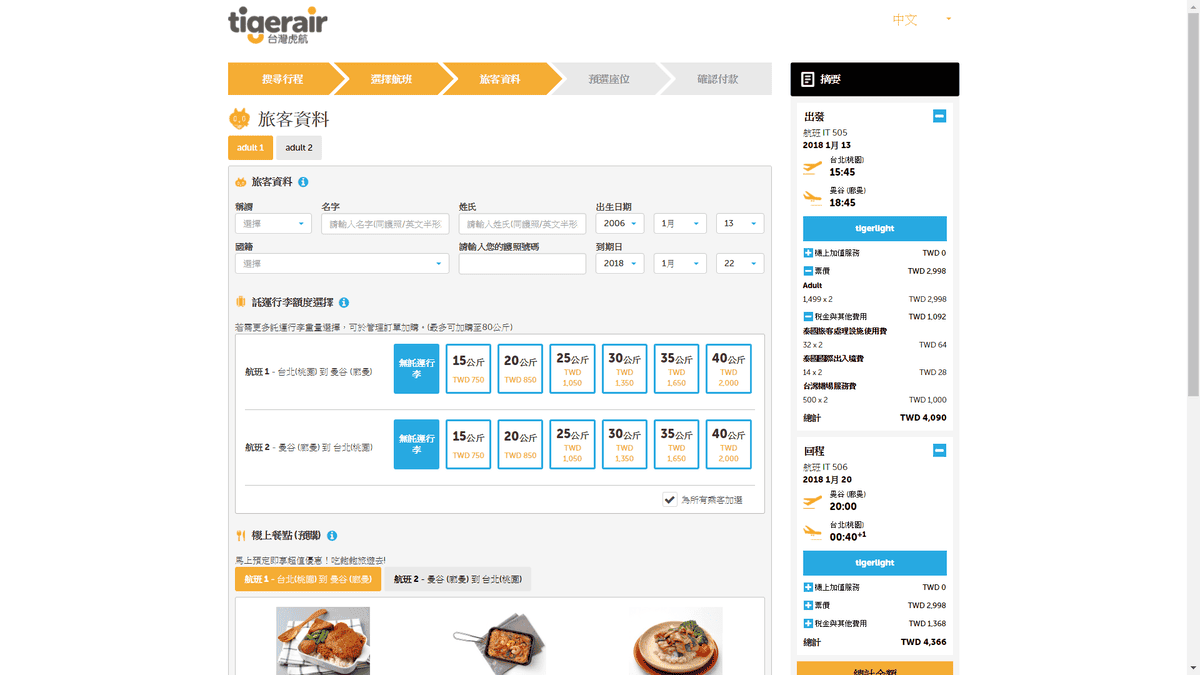Open the 稱謂 dropdown
1200x675 pixels.
pos(273,224)
